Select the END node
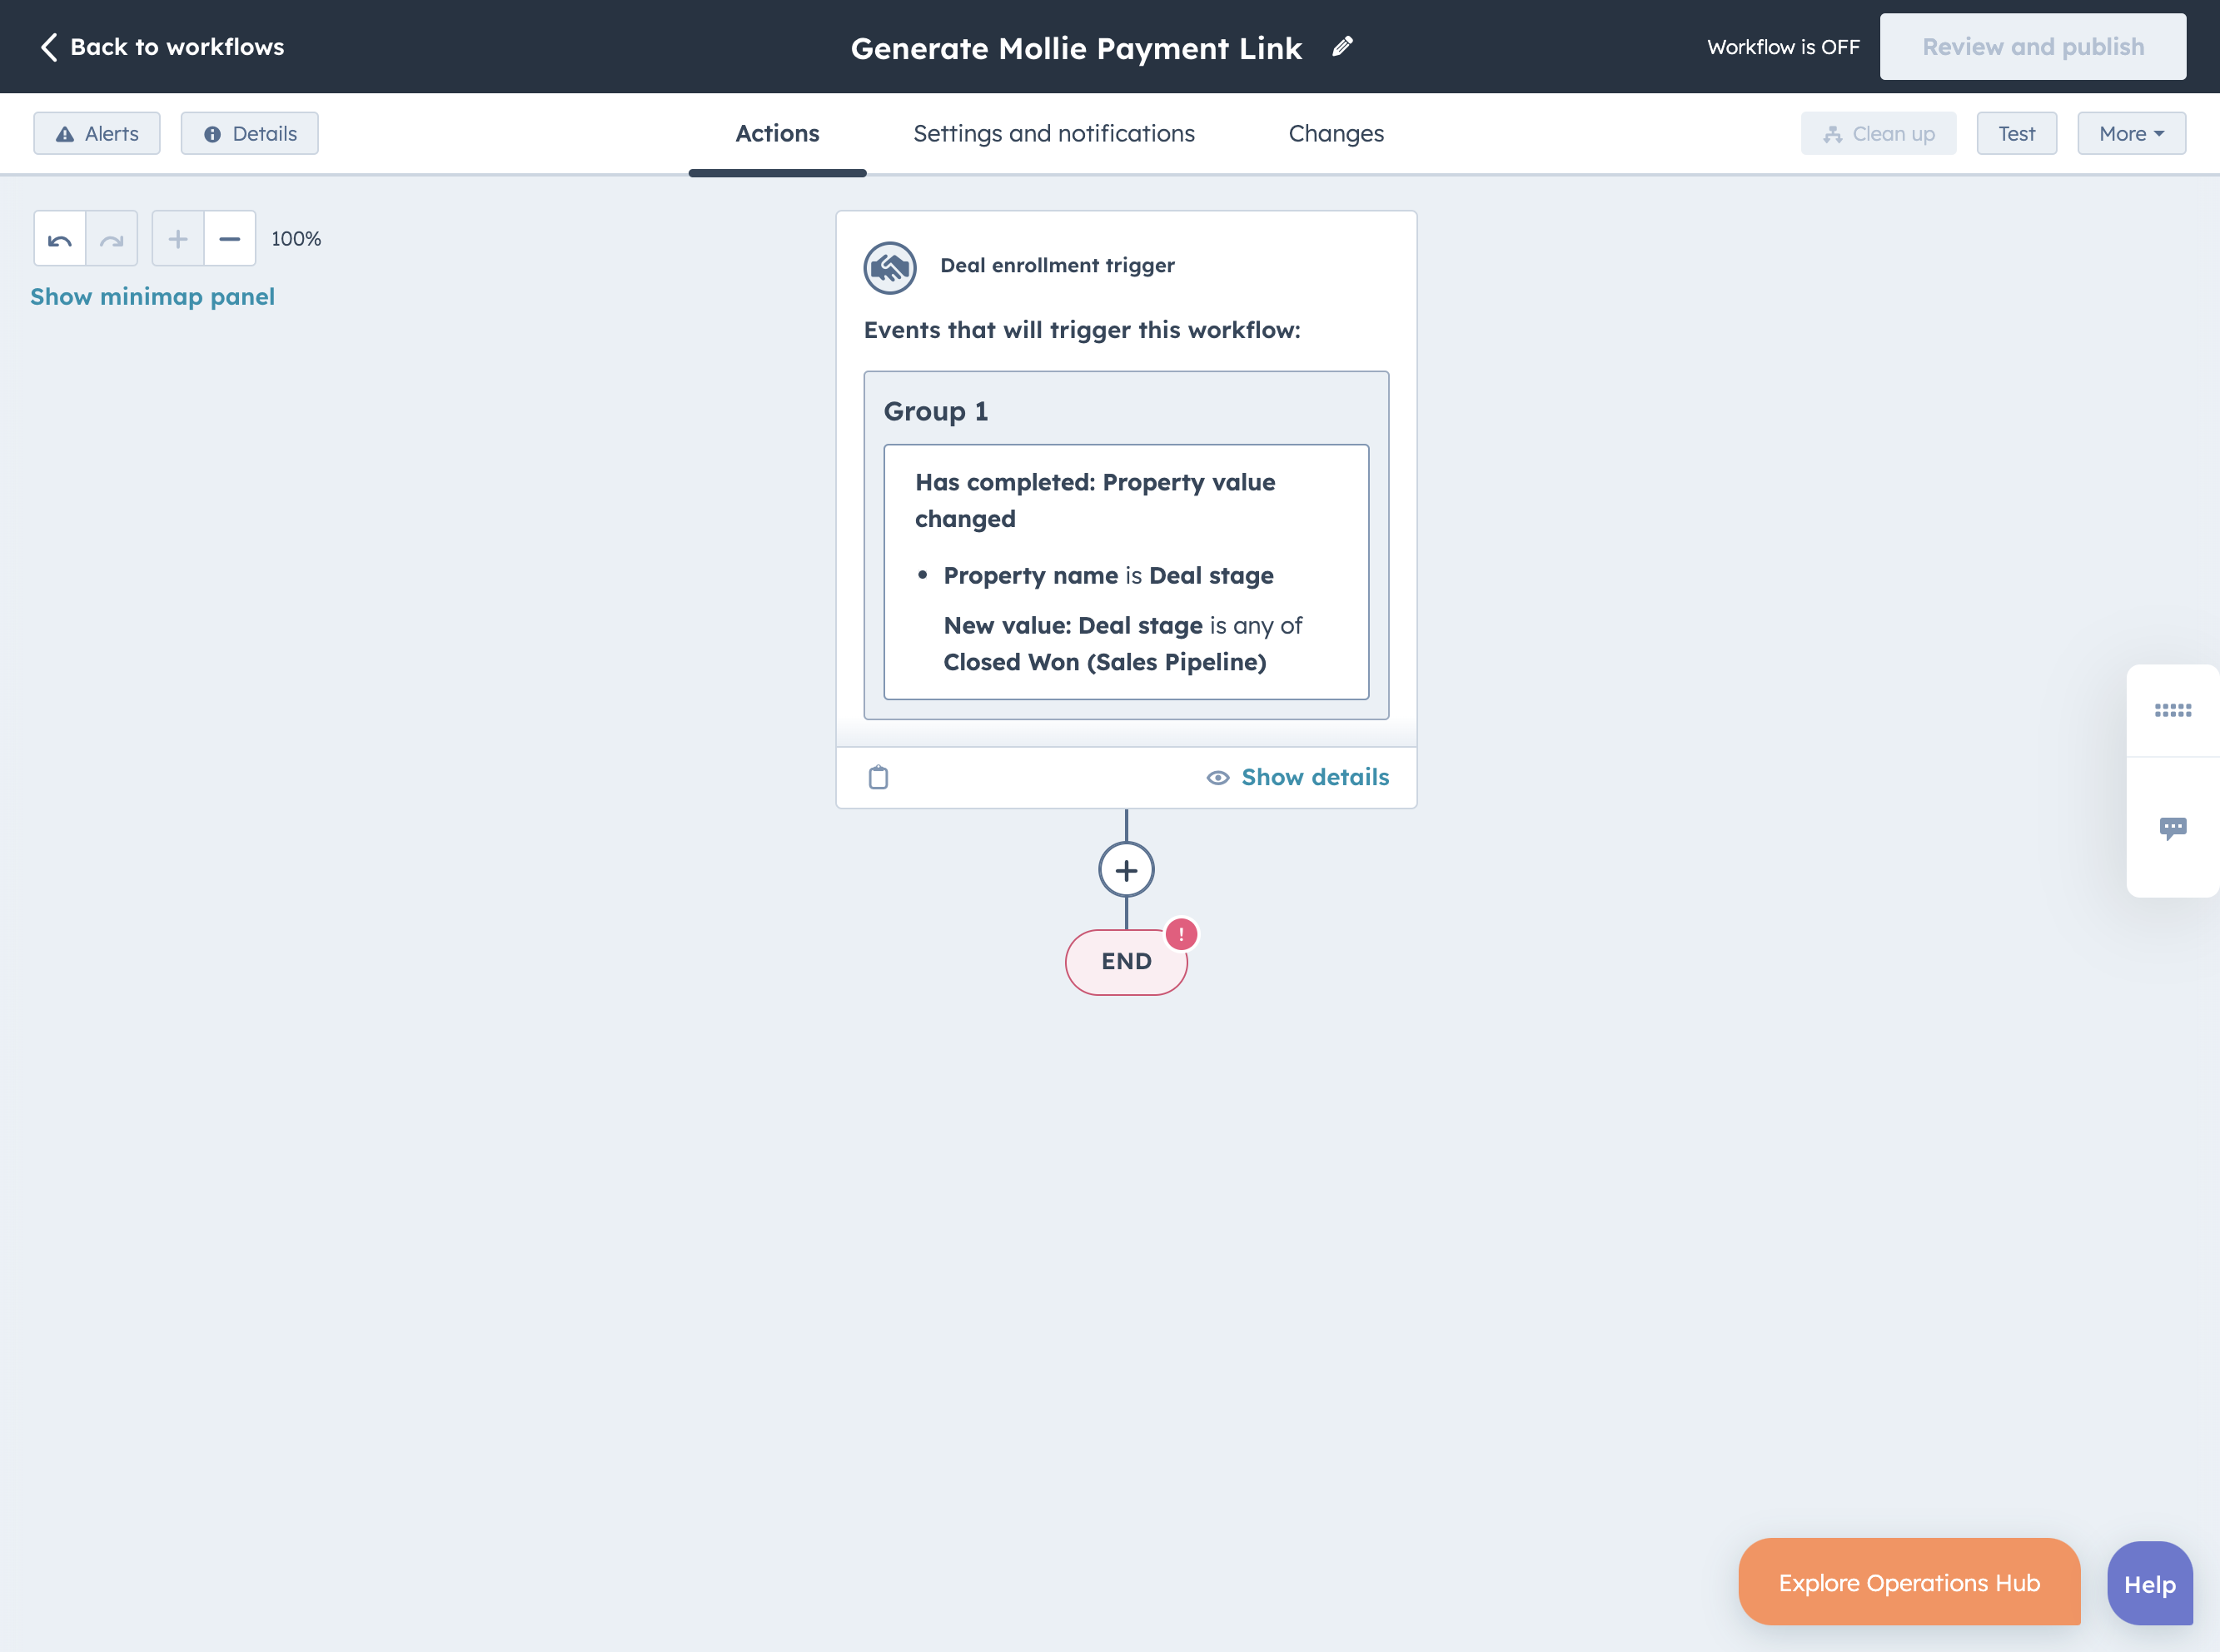 [1126, 962]
